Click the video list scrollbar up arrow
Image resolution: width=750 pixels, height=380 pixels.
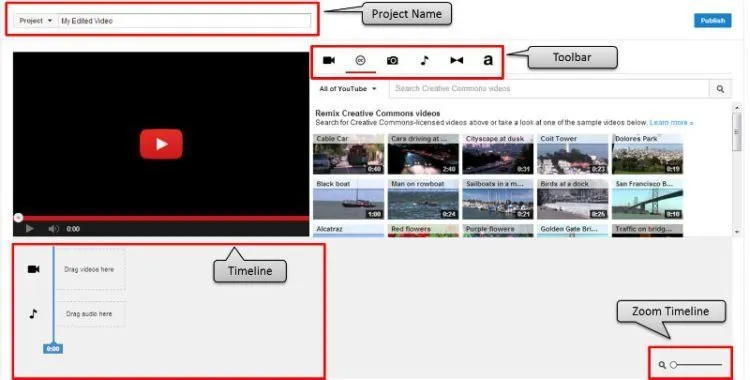coord(737,108)
